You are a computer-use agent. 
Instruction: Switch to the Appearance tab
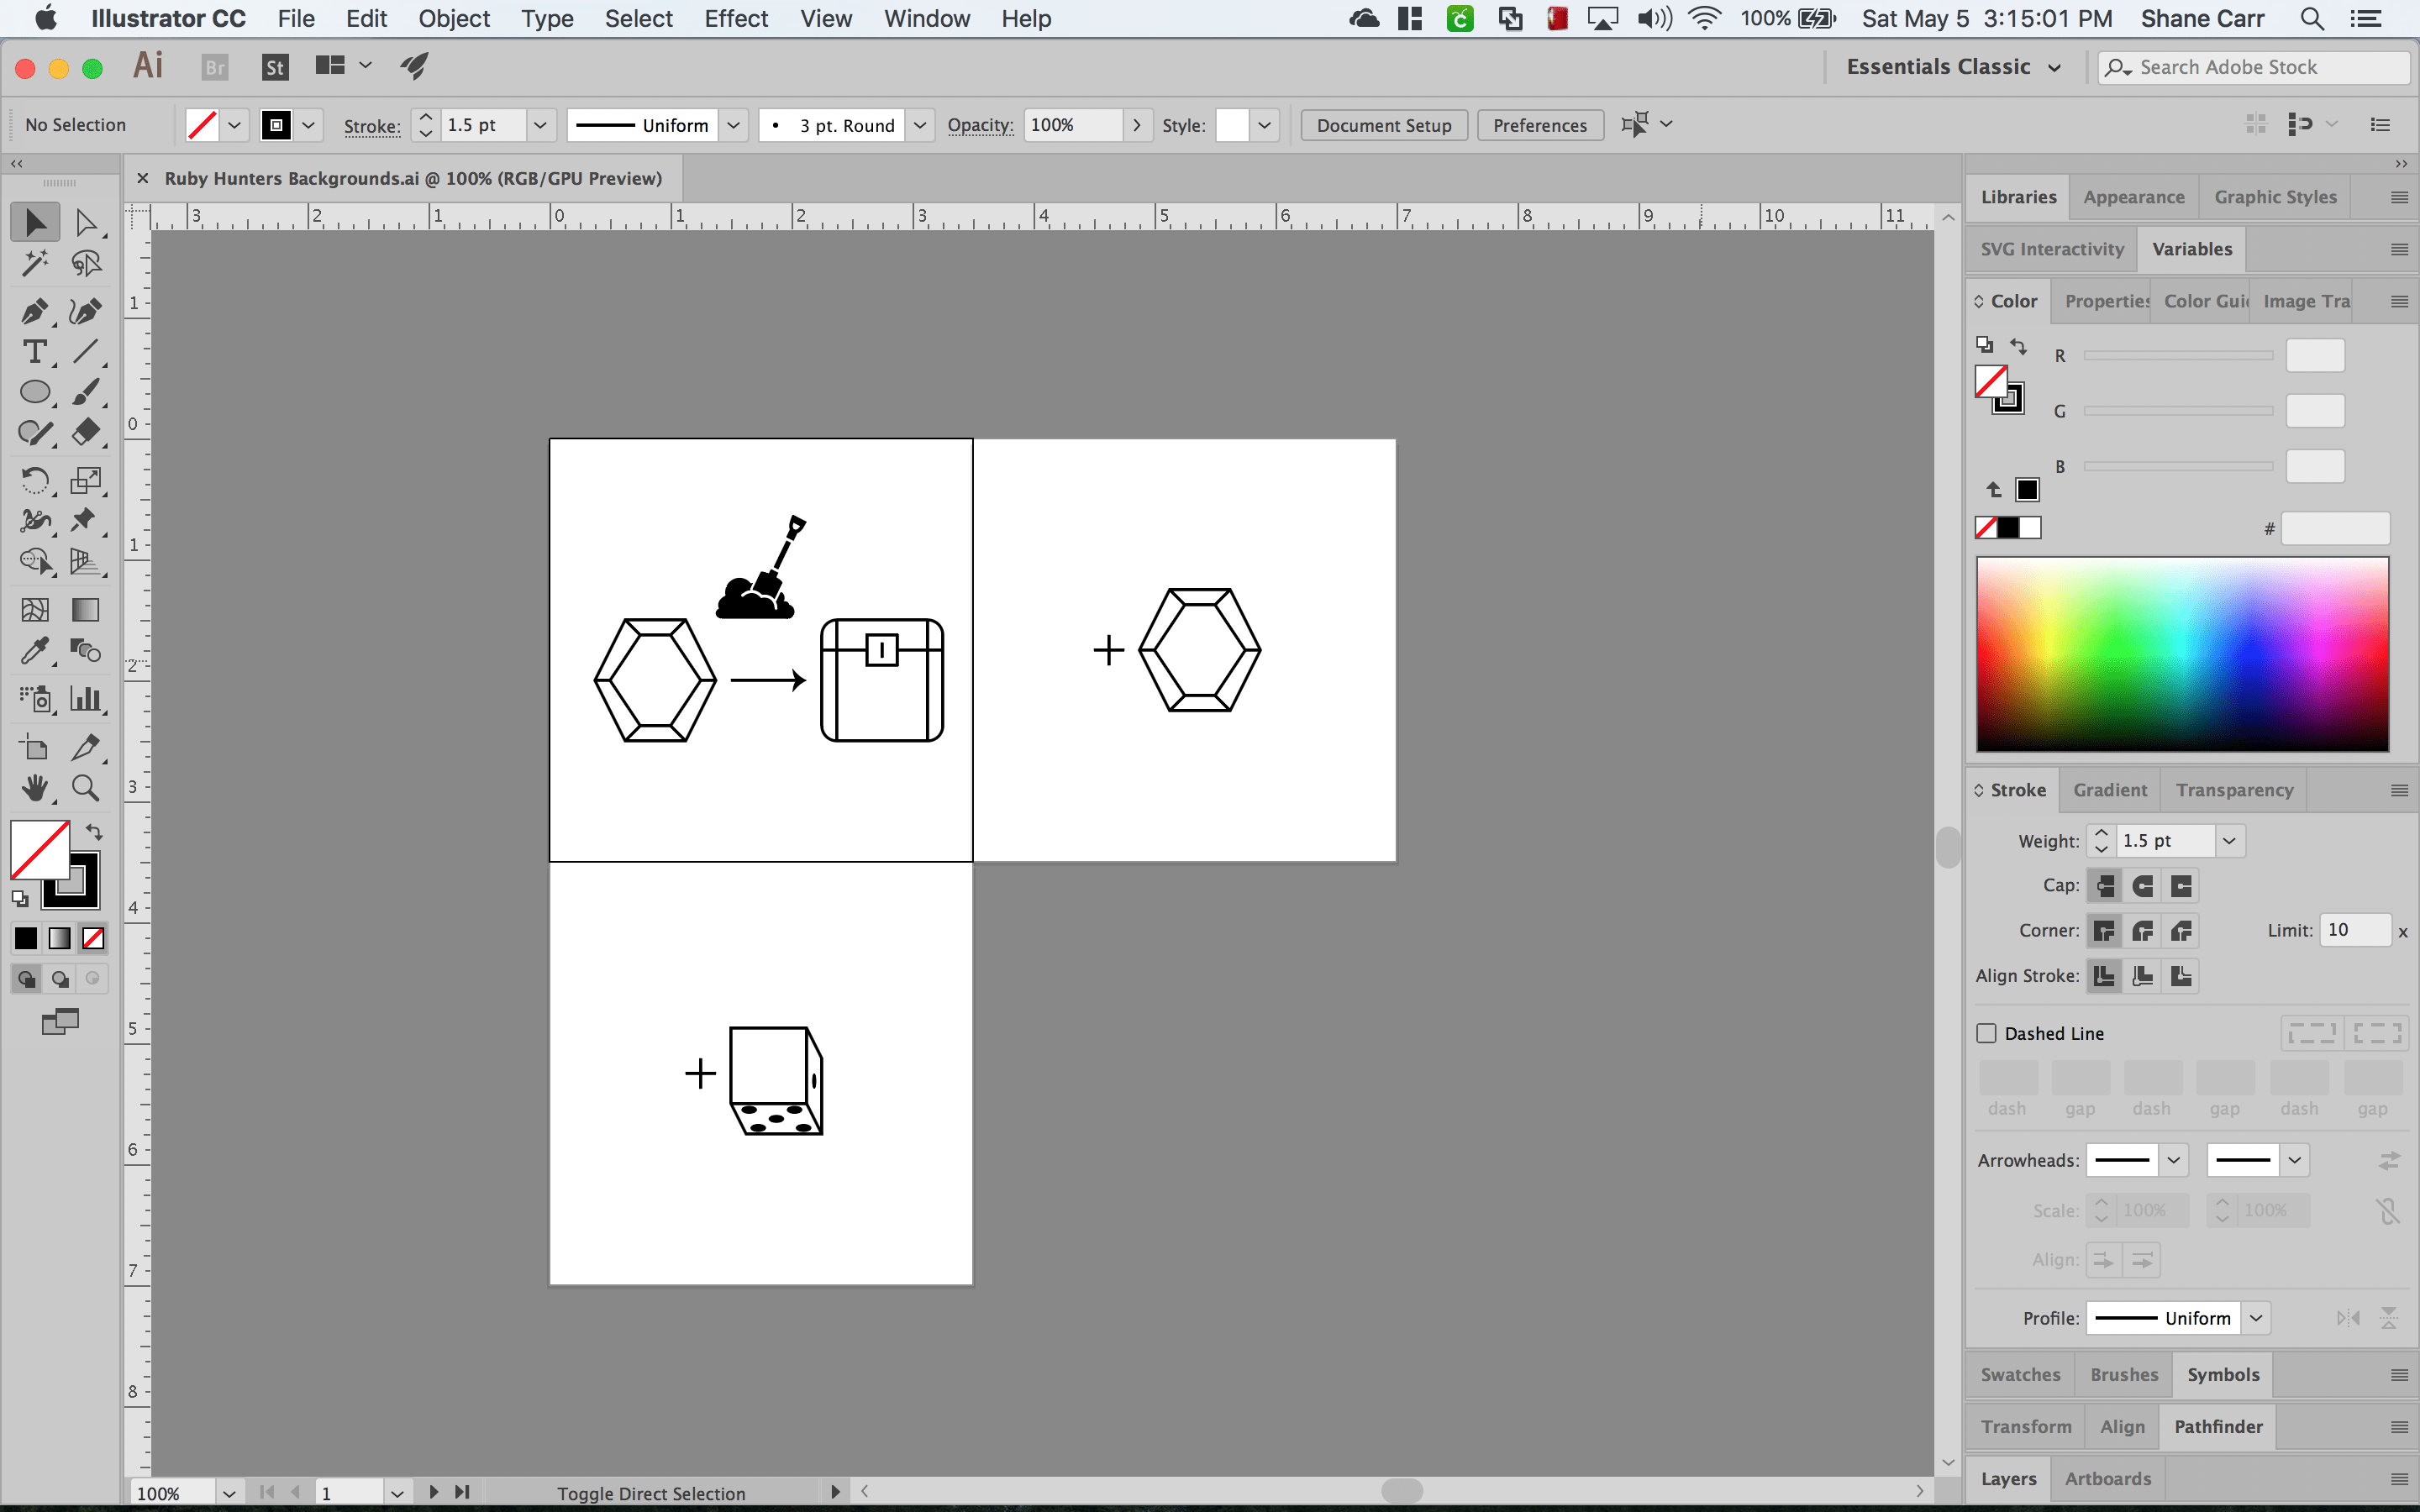(x=2133, y=195)
